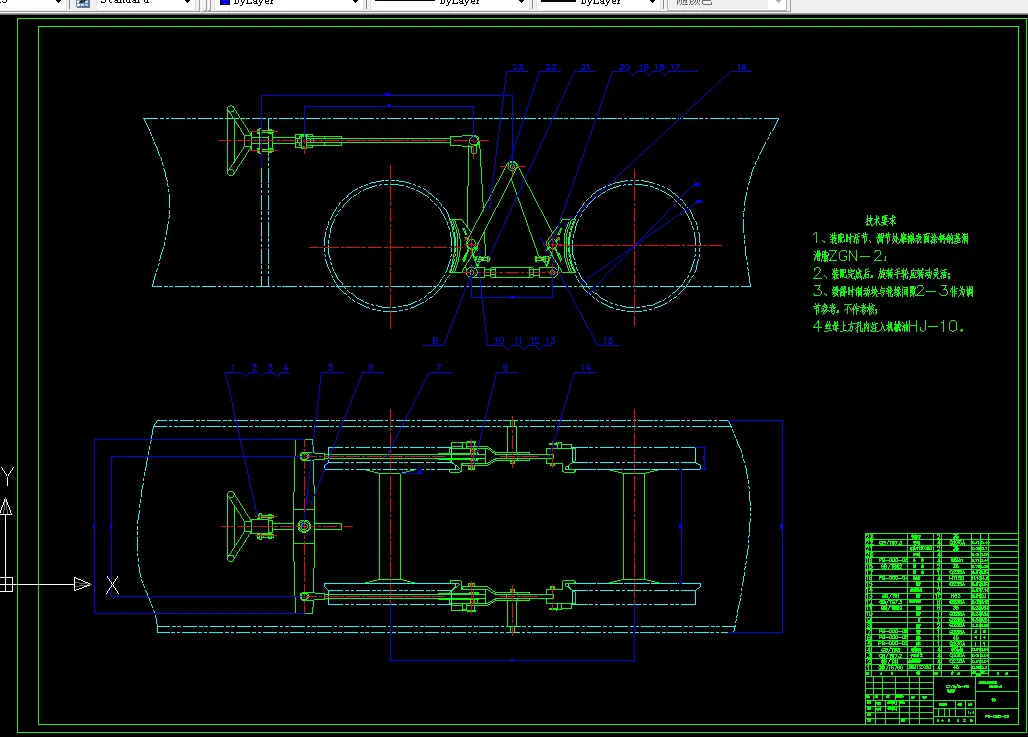Select part callout number 21

pyautogui.click(x=585, y=67)
